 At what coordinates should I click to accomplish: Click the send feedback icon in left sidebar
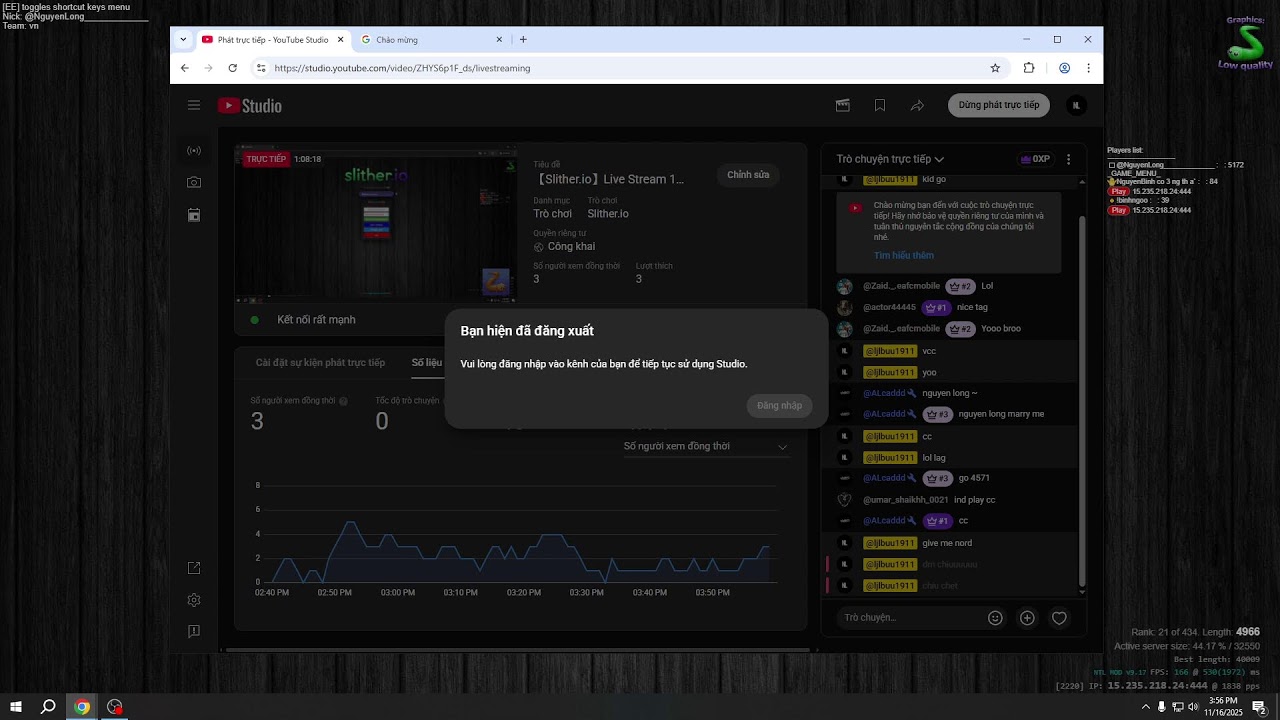coord(194,632)
